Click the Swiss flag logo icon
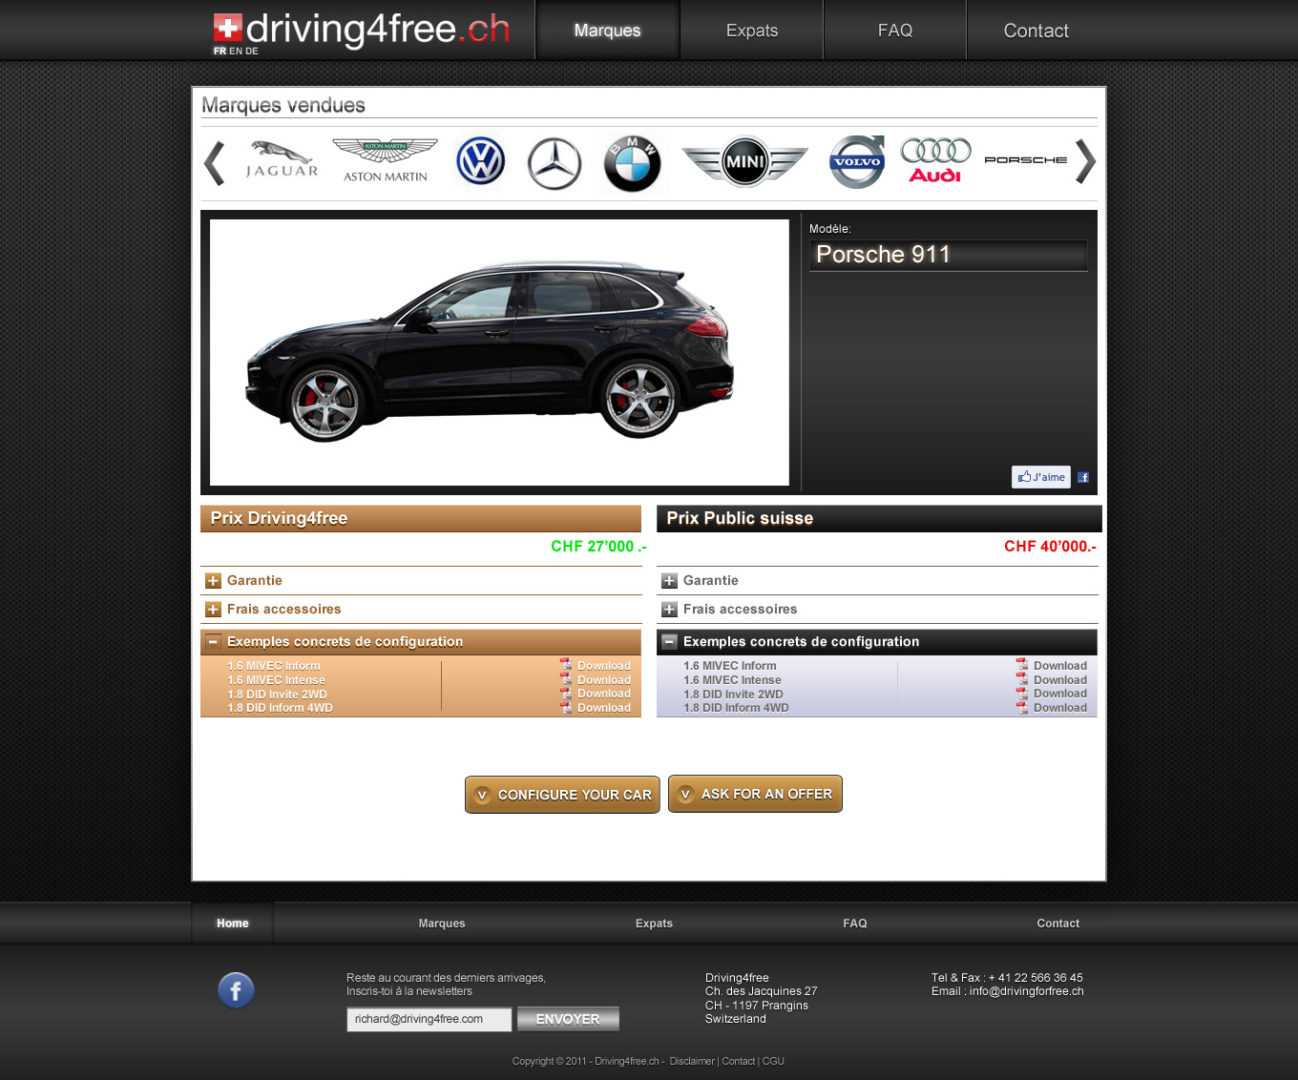Screen dimensions: 1298x1080 click(228, 28)
